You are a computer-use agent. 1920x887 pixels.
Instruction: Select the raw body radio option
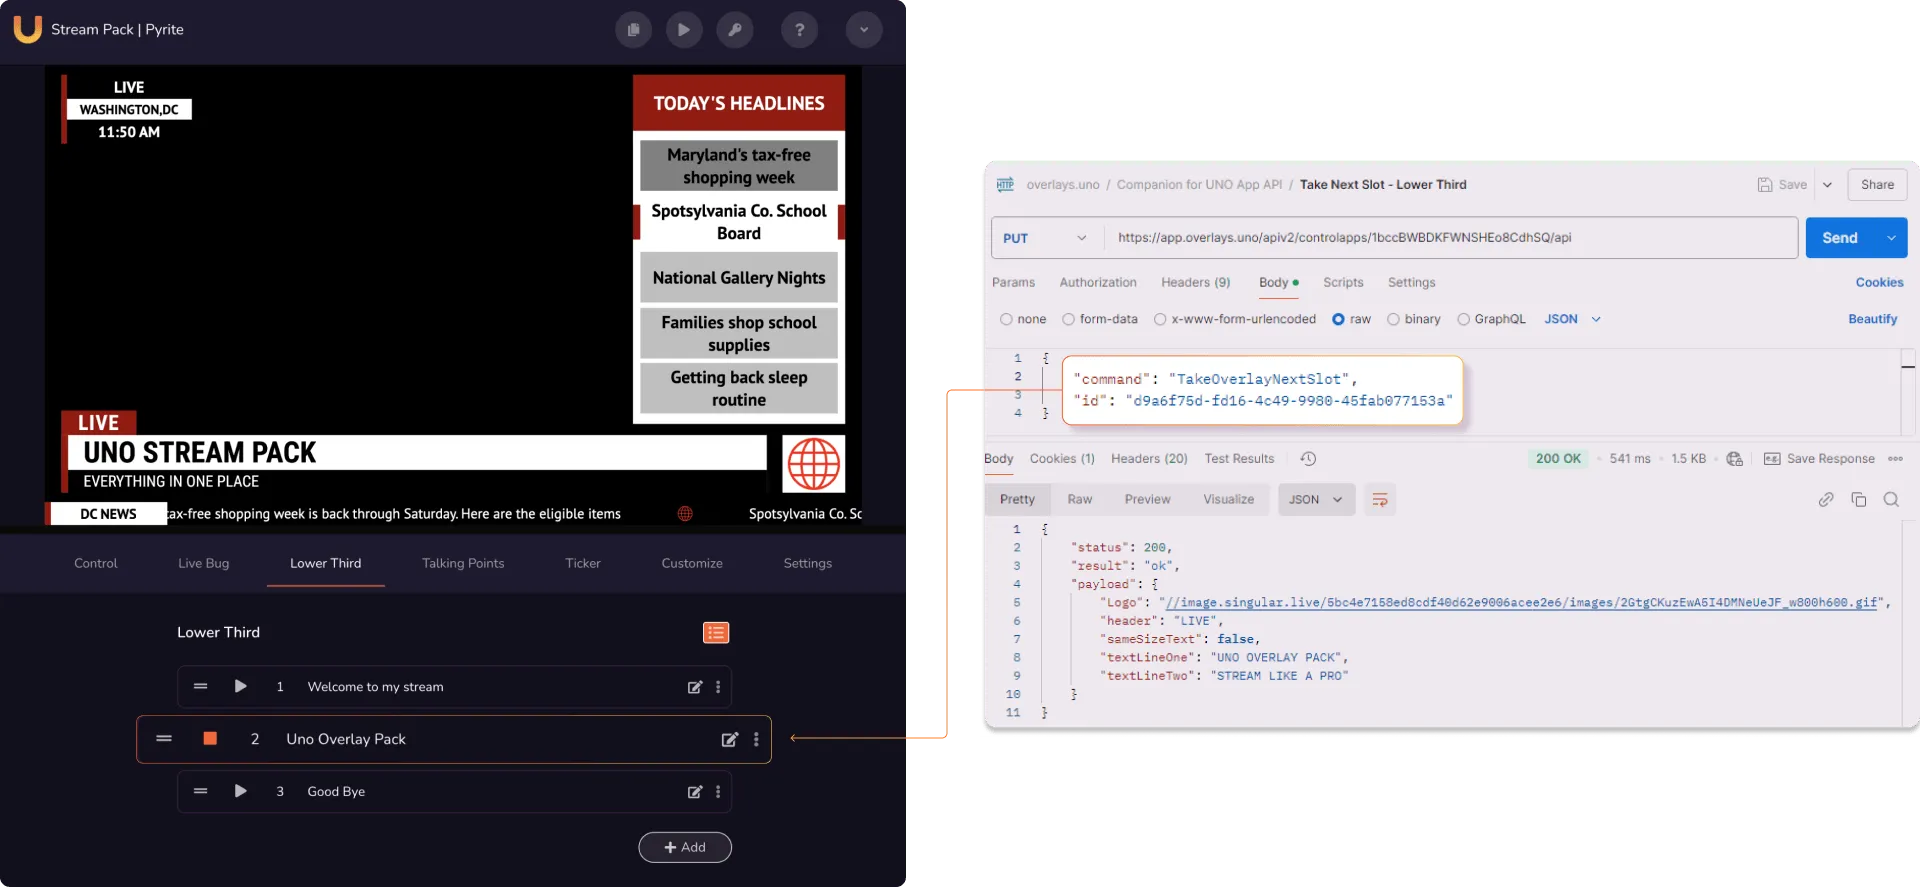click(x=1338, y=320)
